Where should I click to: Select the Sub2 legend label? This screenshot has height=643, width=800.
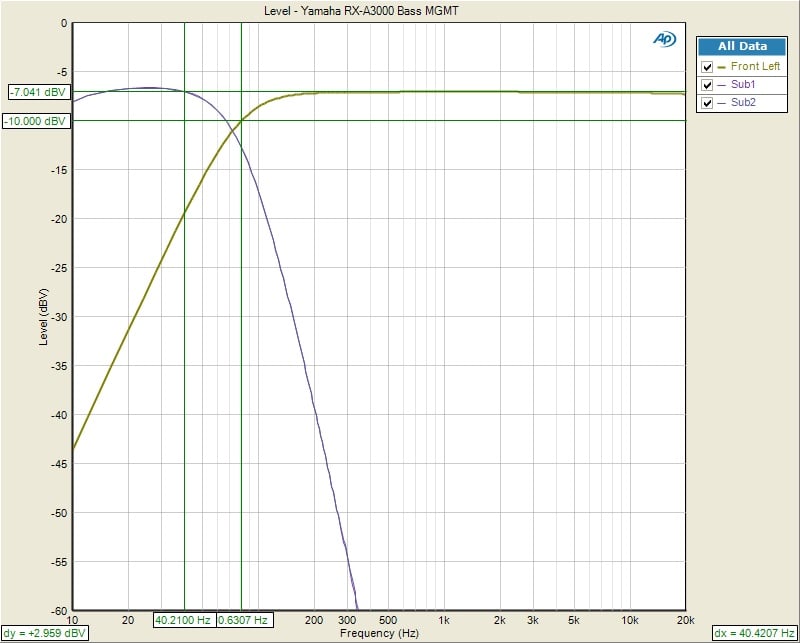click(x=743, y=102)
